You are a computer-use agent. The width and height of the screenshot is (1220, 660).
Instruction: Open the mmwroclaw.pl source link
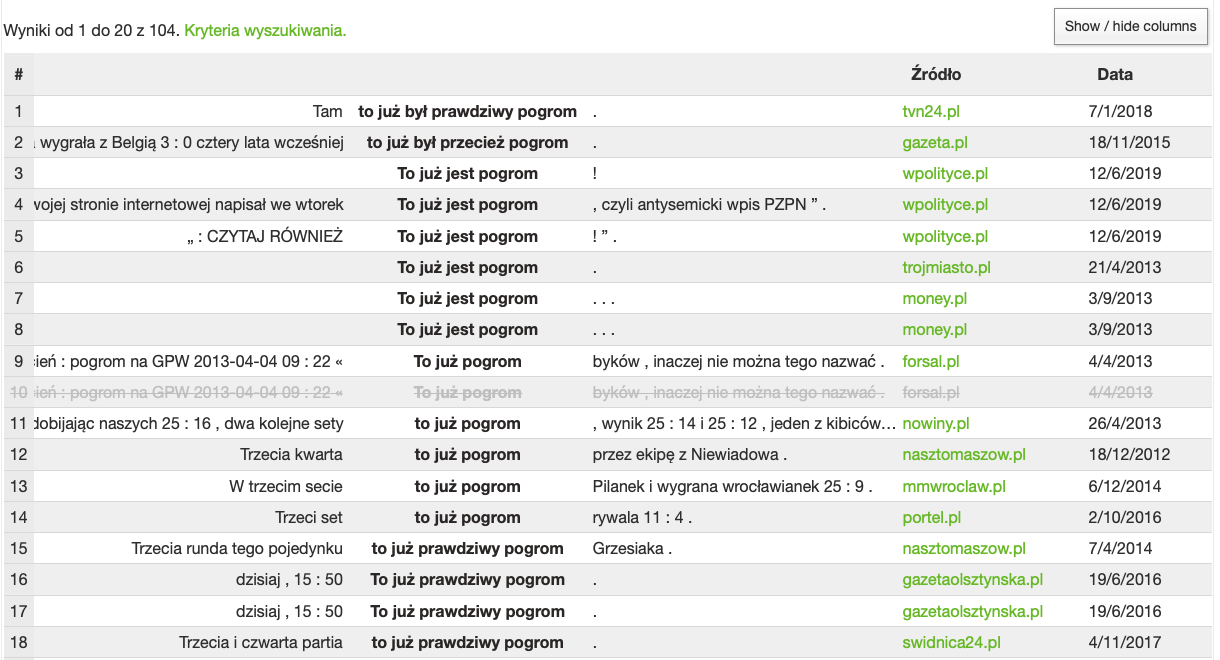point(953,486)
